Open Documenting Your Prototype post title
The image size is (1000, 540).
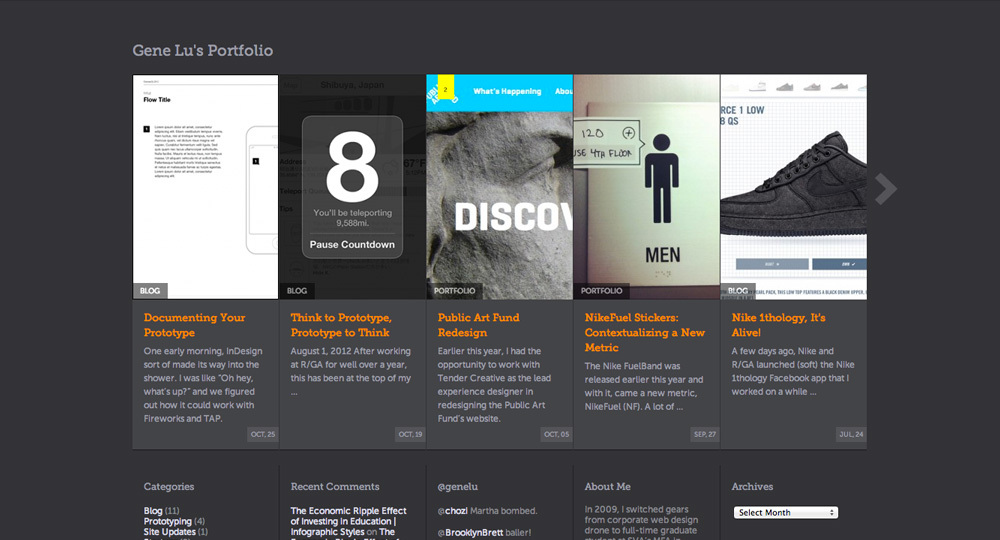[195, 325]
